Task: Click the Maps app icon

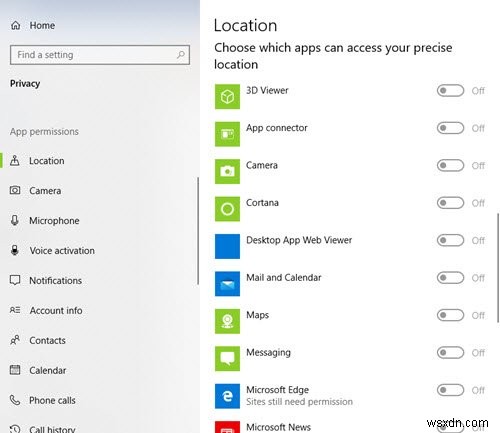Action: click(x=227, y=321)
